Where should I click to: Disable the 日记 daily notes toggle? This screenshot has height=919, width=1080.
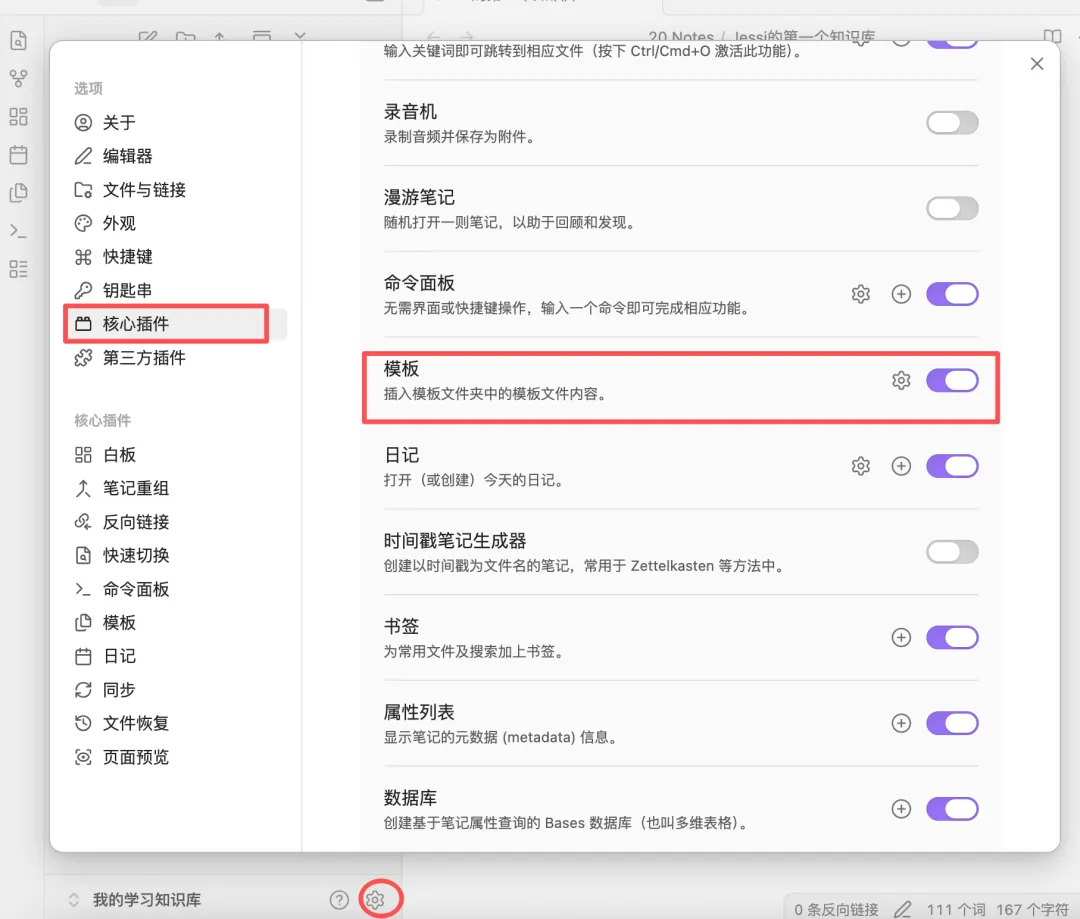pos(952,466)
